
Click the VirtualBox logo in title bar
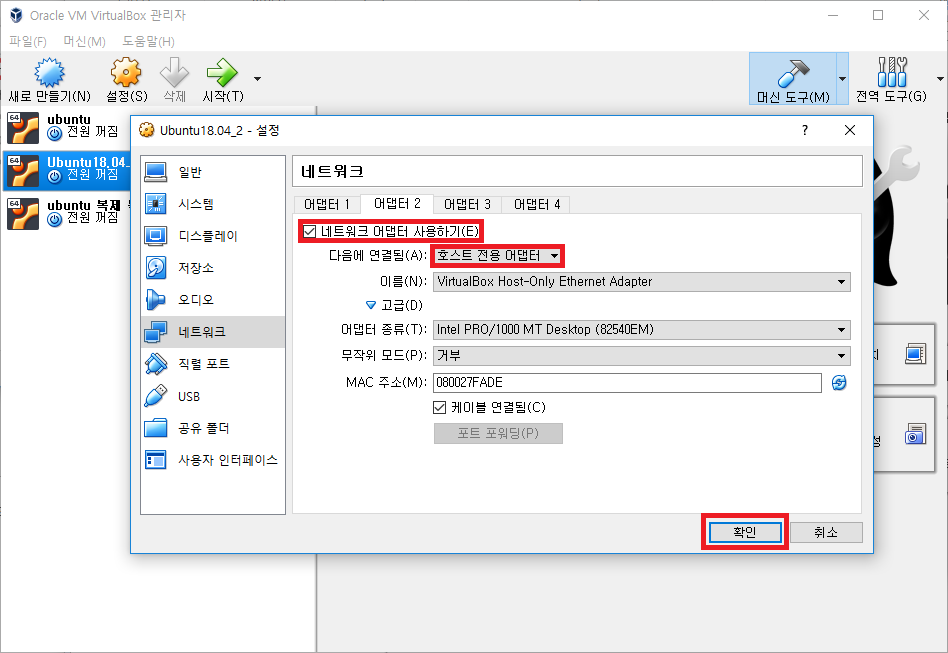[x=16, y=15]
